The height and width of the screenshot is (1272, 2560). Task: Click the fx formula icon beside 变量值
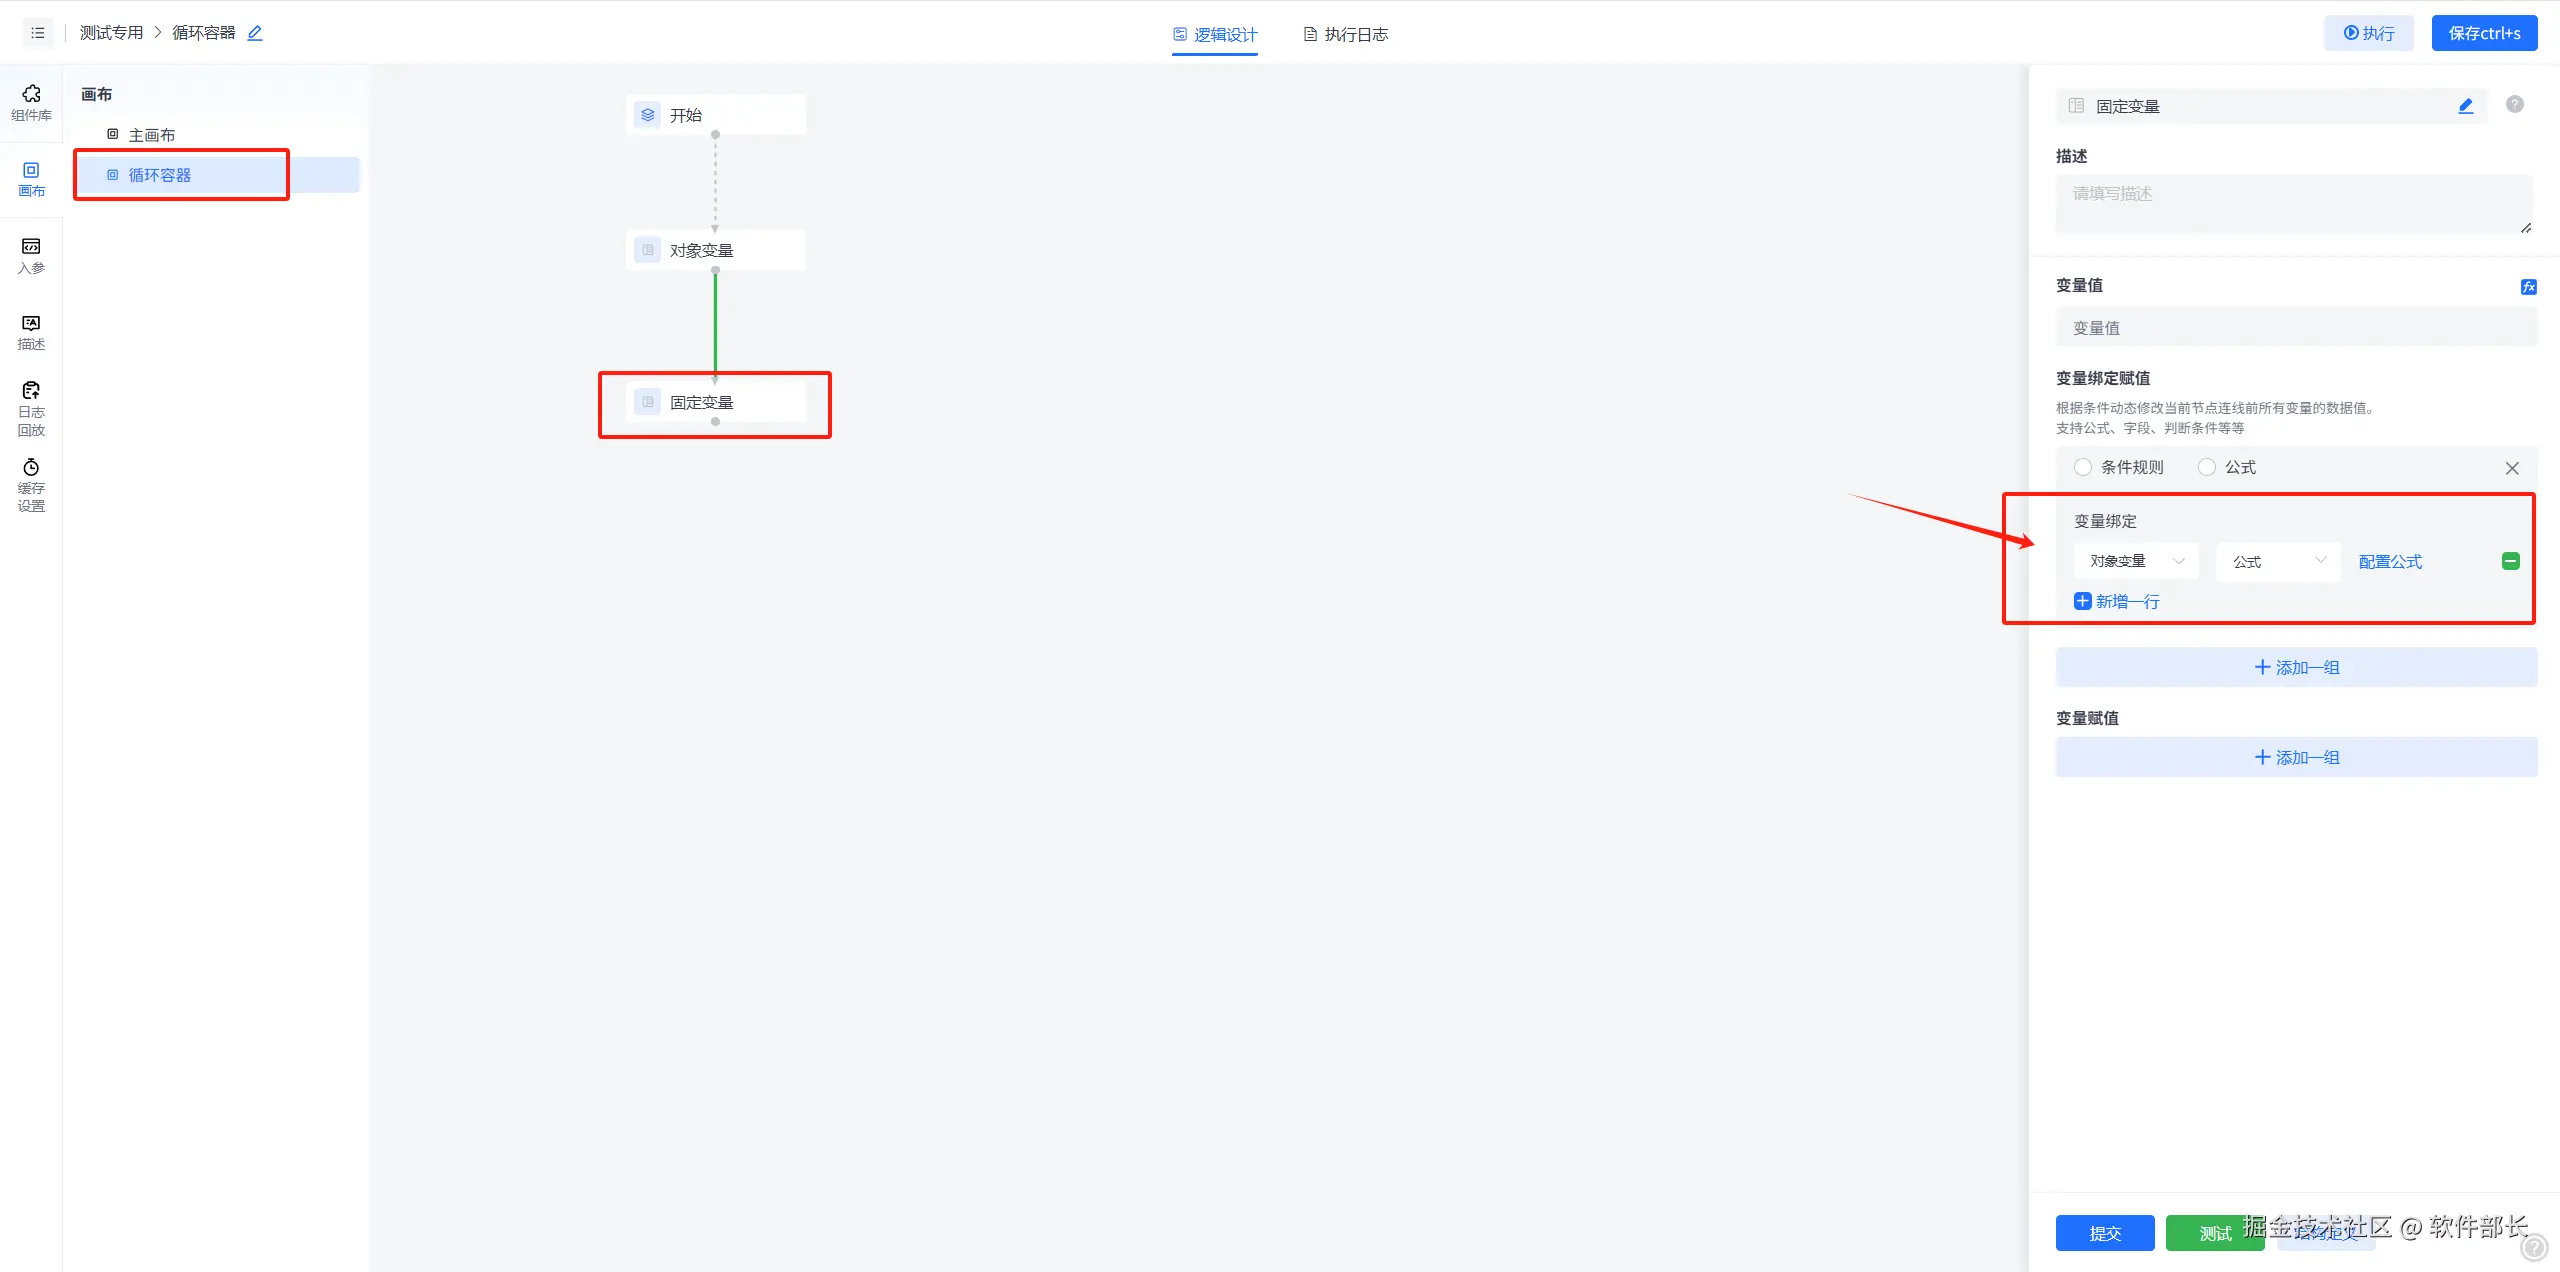[x=2528, y=287]
